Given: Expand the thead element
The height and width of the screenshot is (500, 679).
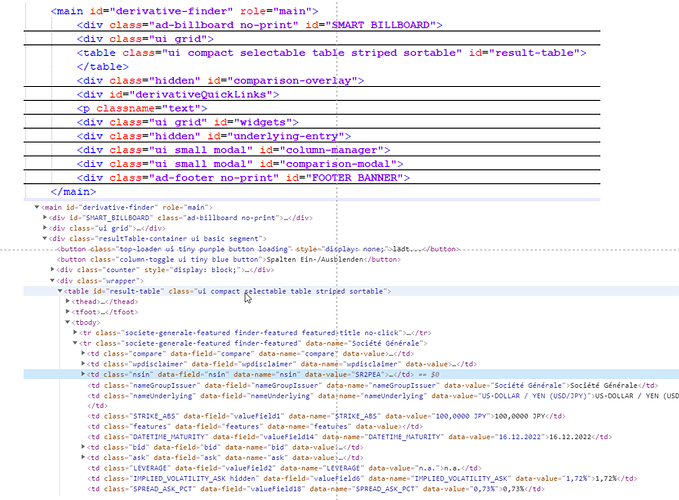Looking at the screenshot, I should [x=68, y=301].
